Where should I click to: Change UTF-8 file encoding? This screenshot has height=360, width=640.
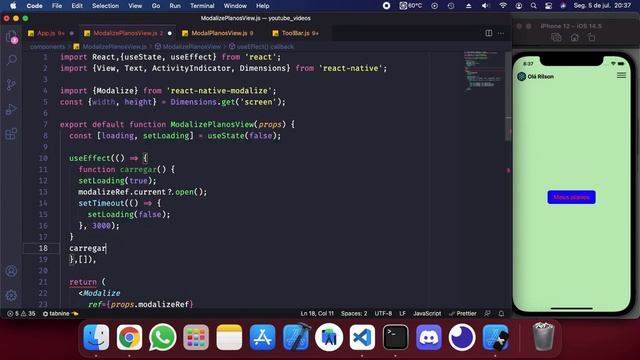coord(383,313)
